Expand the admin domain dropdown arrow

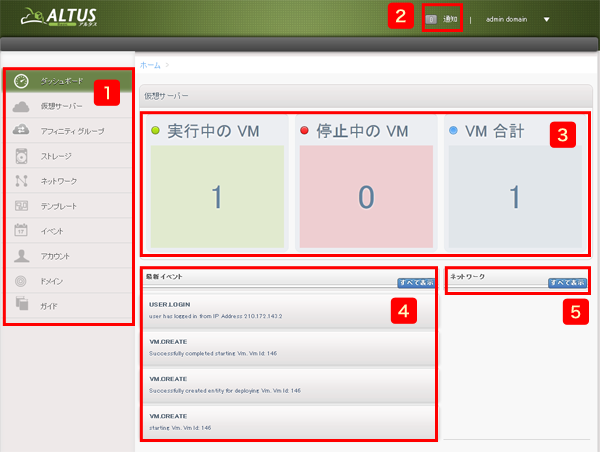tap(546, 19)
